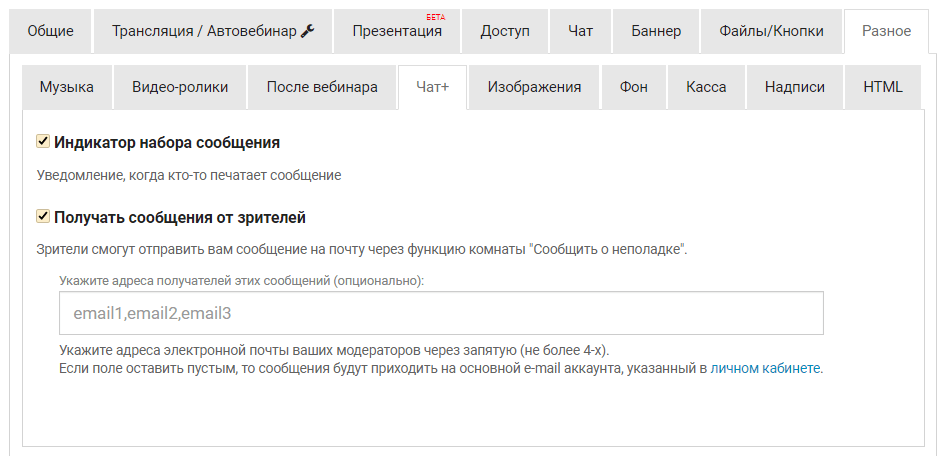Open the Доступ tab

(505, 31)
